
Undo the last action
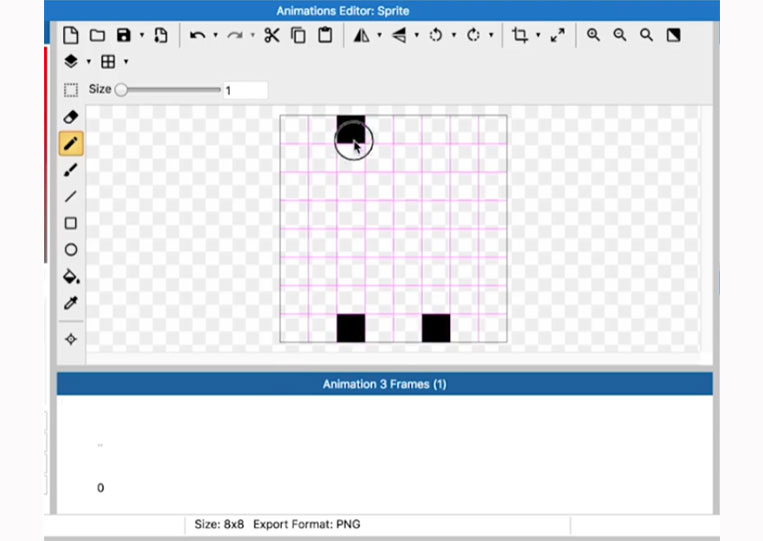(197, 35)
